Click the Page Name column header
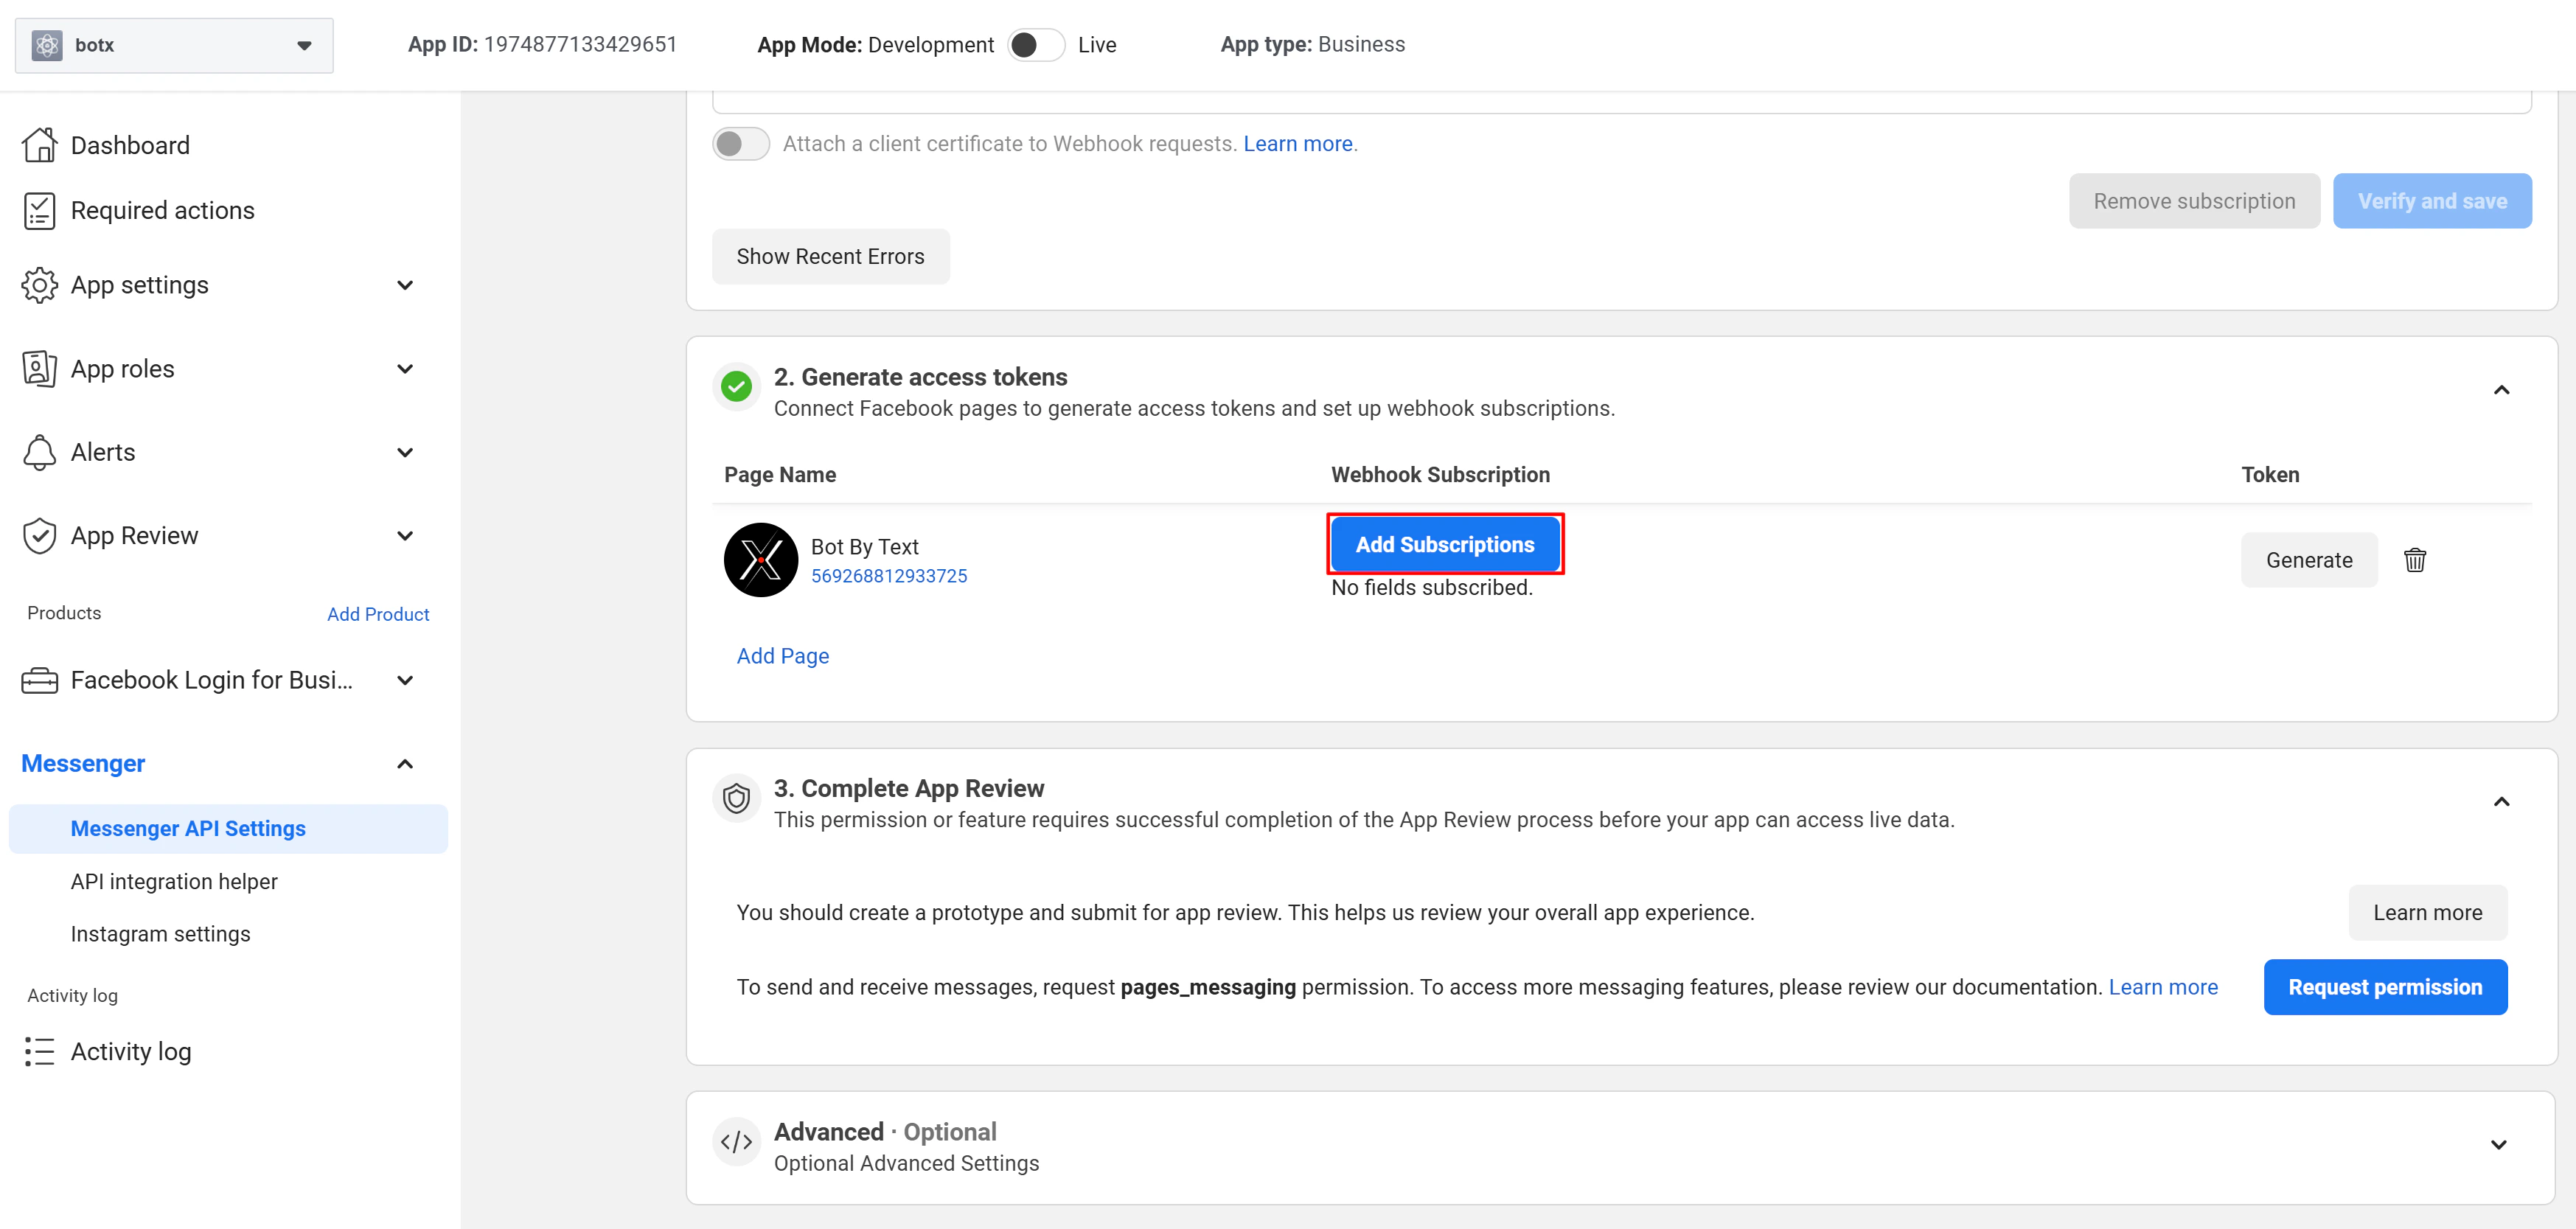This screenshot has height=1229, width=2576. tap(780, 475)
